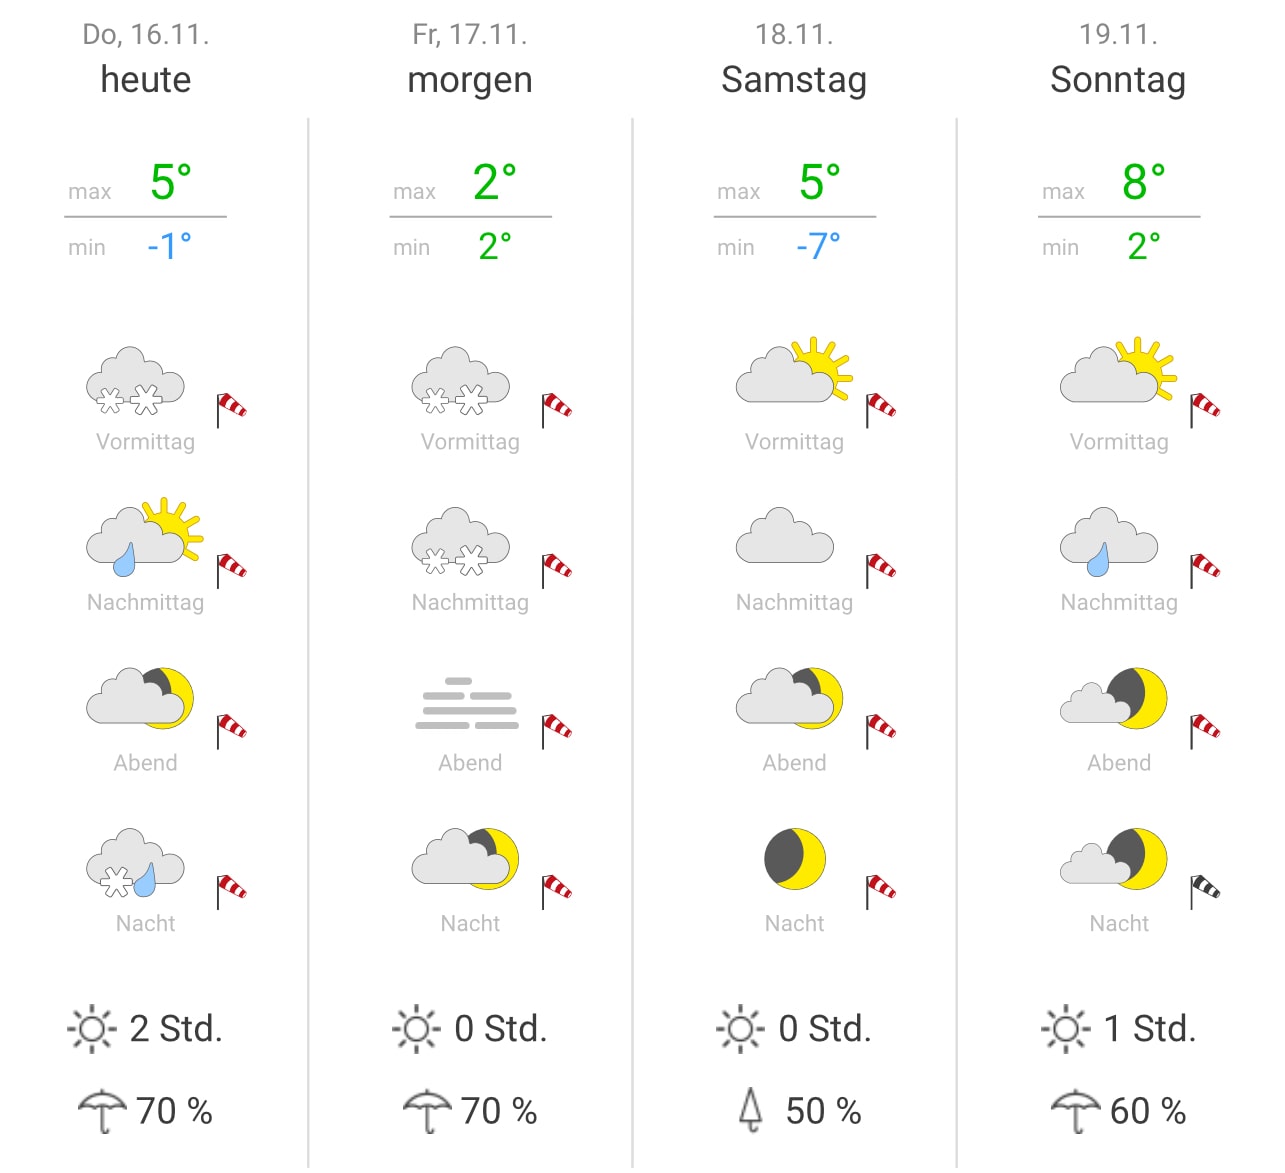Click today's Nacht sleet cloud icon
Screen dimensions: 1285x1173
135,862
